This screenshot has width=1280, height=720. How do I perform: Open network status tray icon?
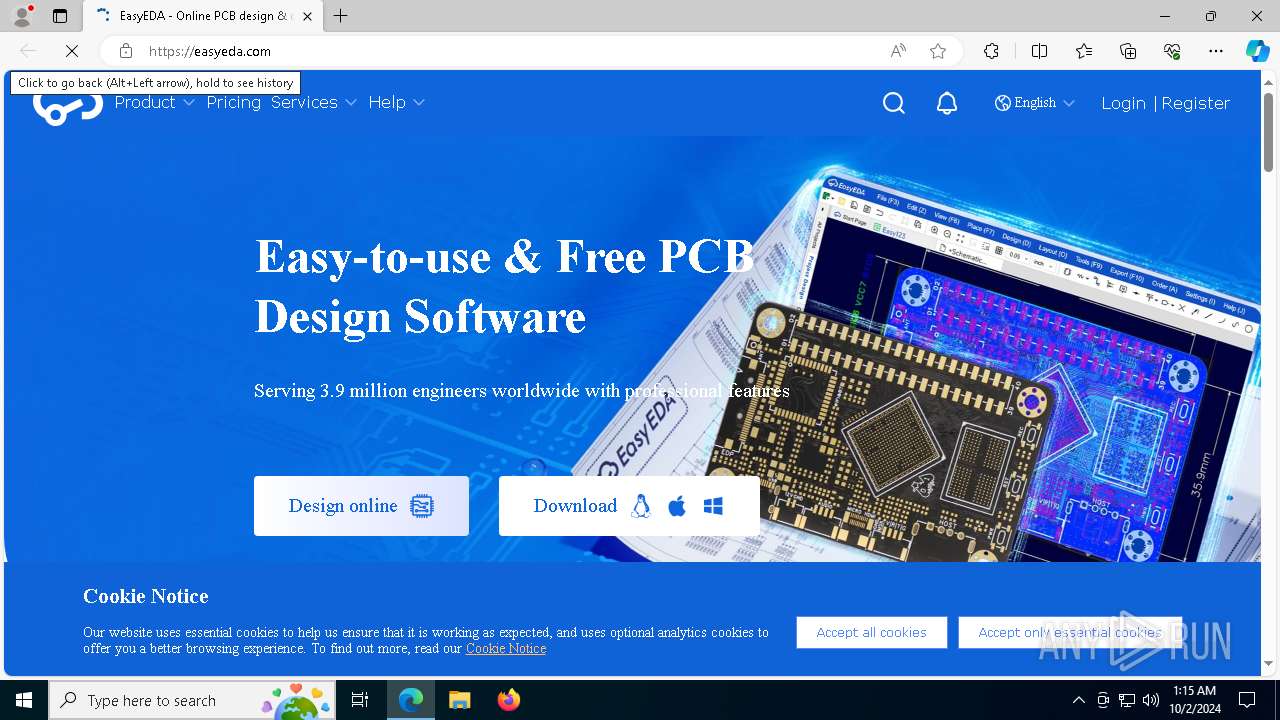point(1127,700)
